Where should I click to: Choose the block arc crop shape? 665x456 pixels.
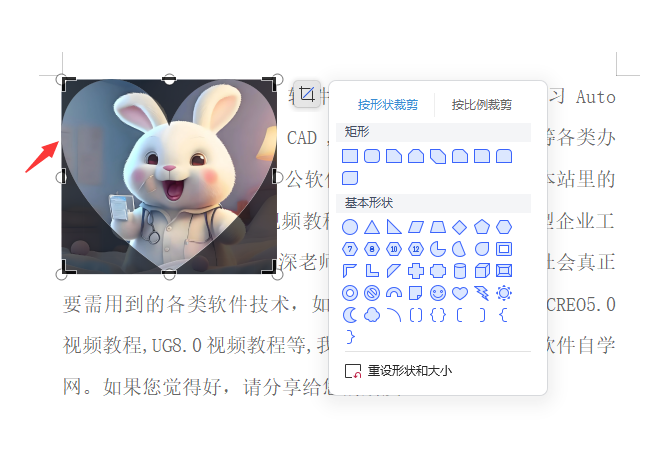pos(394,293)
